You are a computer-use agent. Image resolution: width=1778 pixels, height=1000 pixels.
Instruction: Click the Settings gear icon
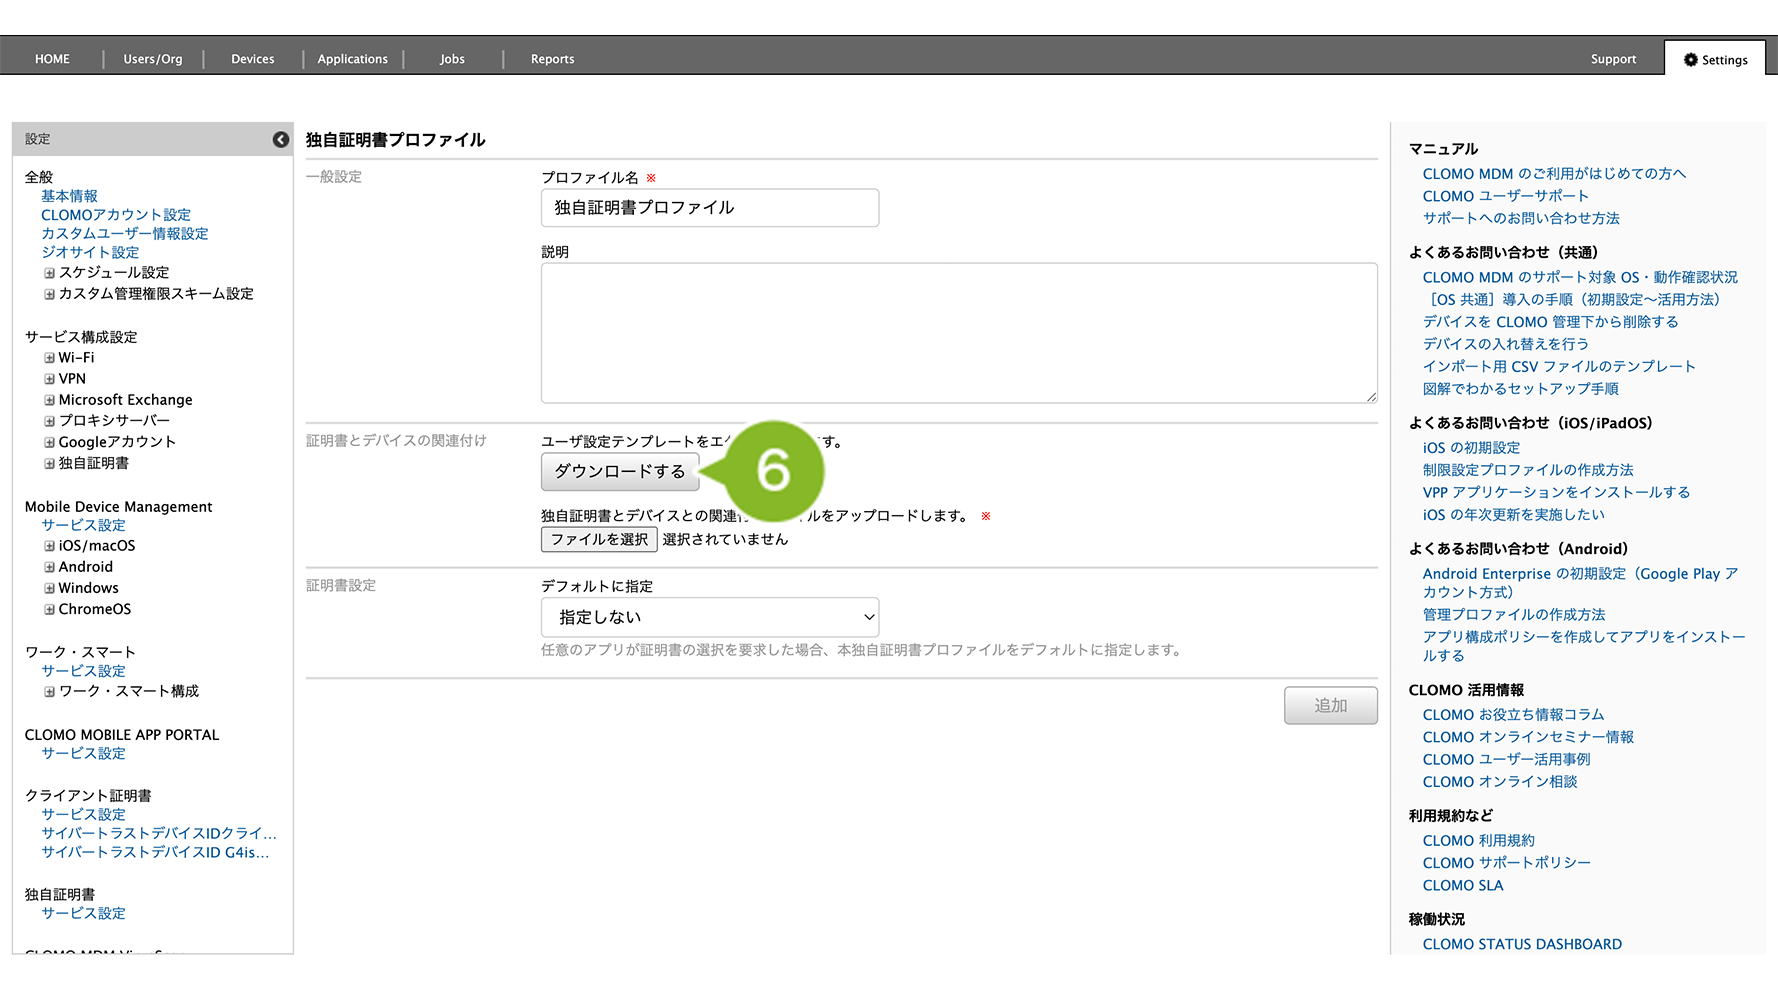click(x=1690, y=60)
